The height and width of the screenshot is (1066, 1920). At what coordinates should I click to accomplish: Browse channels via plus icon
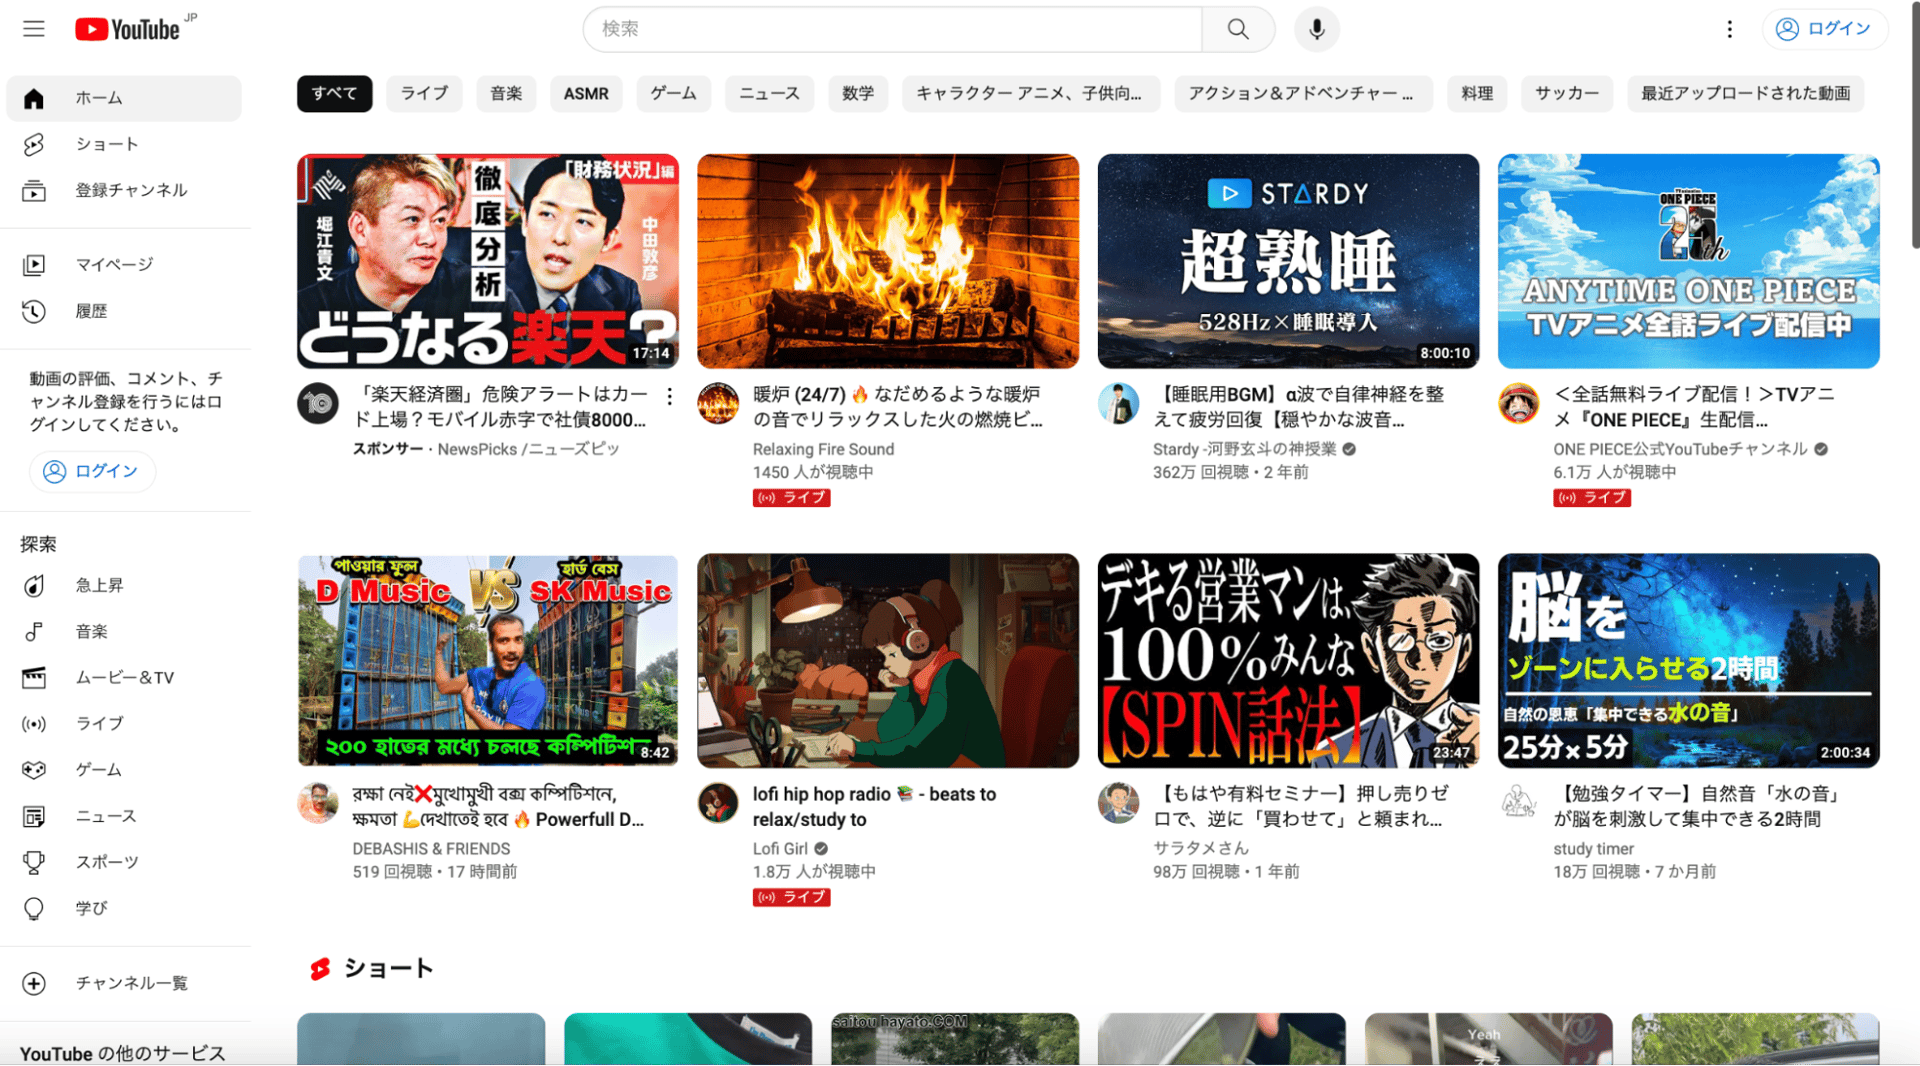34,983
